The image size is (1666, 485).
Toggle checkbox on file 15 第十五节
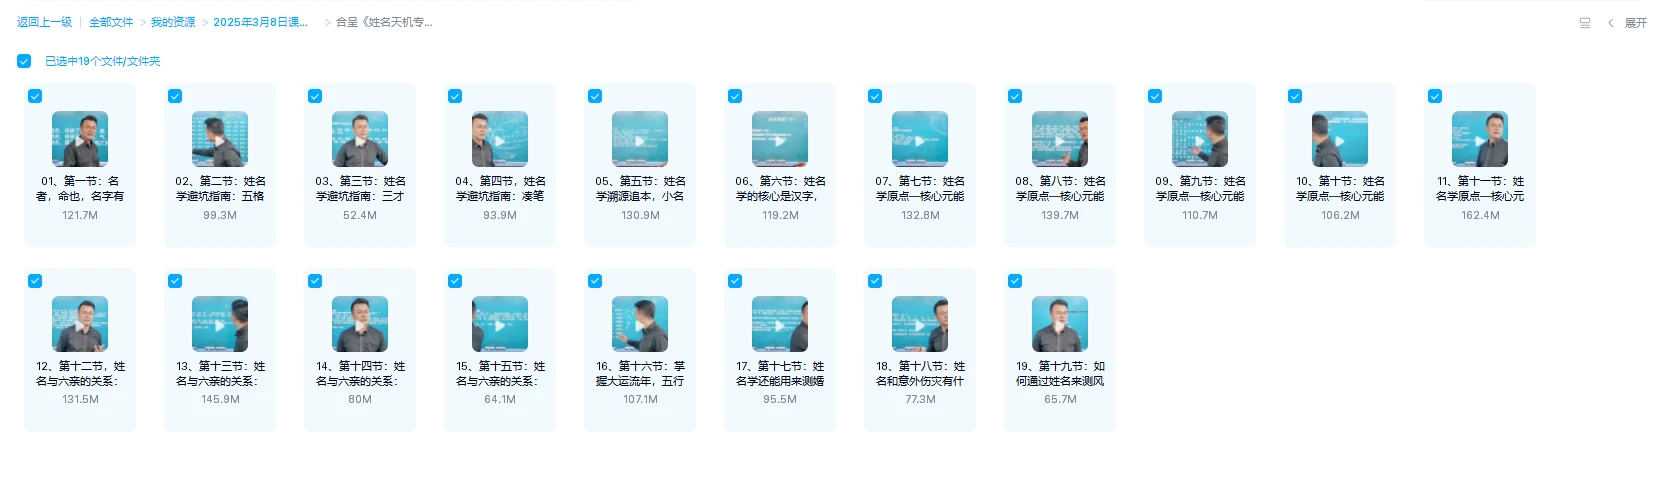click(455, 281)
